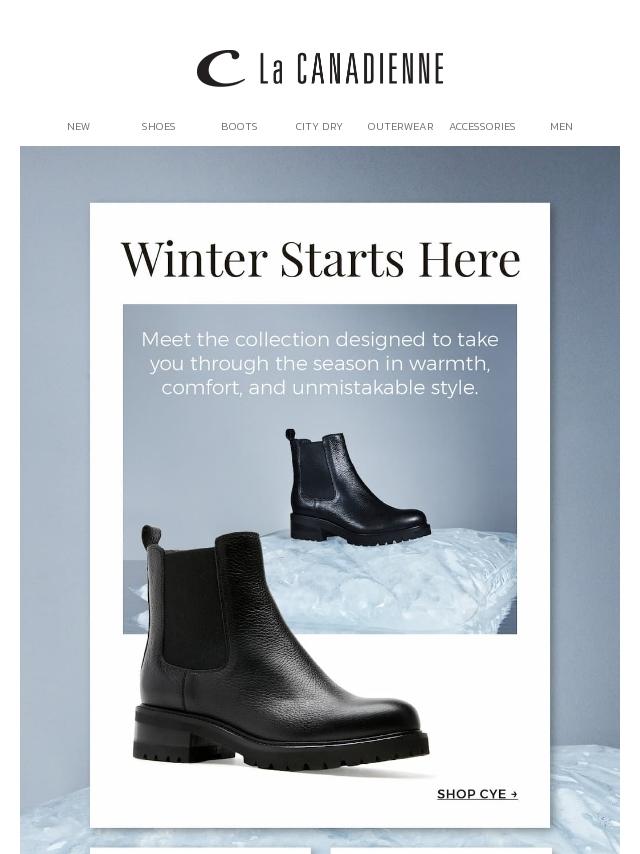Select the CITY DRY navigation link
This screenshot has height=854, width=640.
pyautogui.click(x=319, y=126)
